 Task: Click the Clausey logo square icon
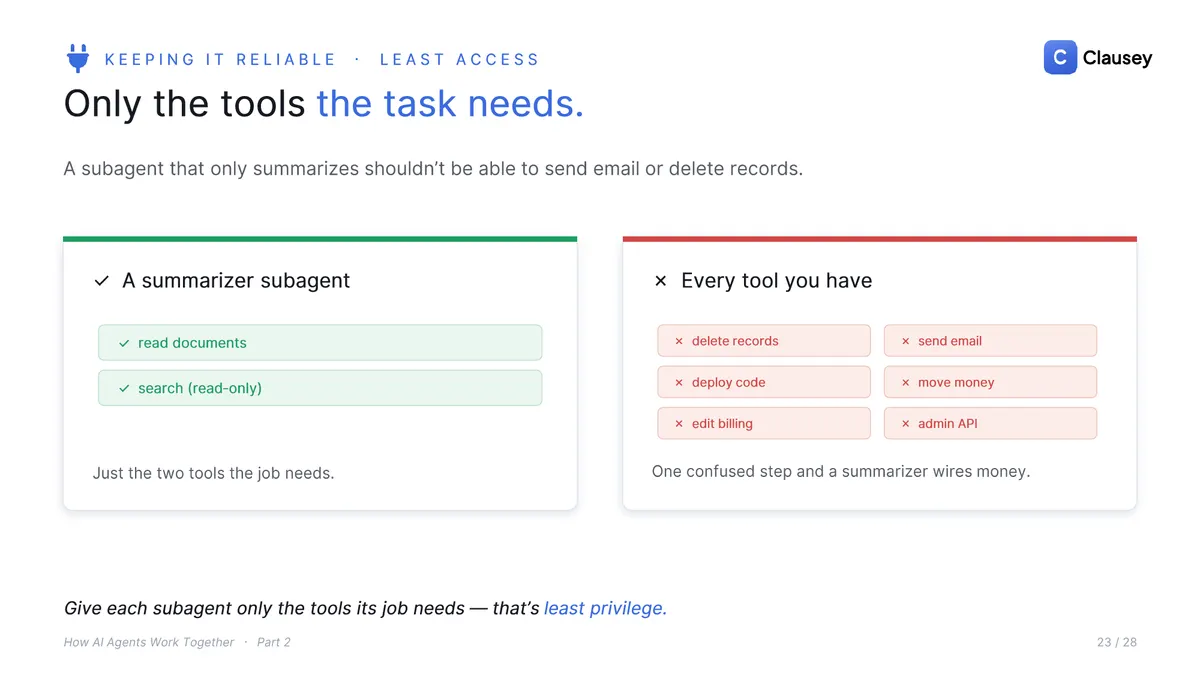click(1060, 58)
